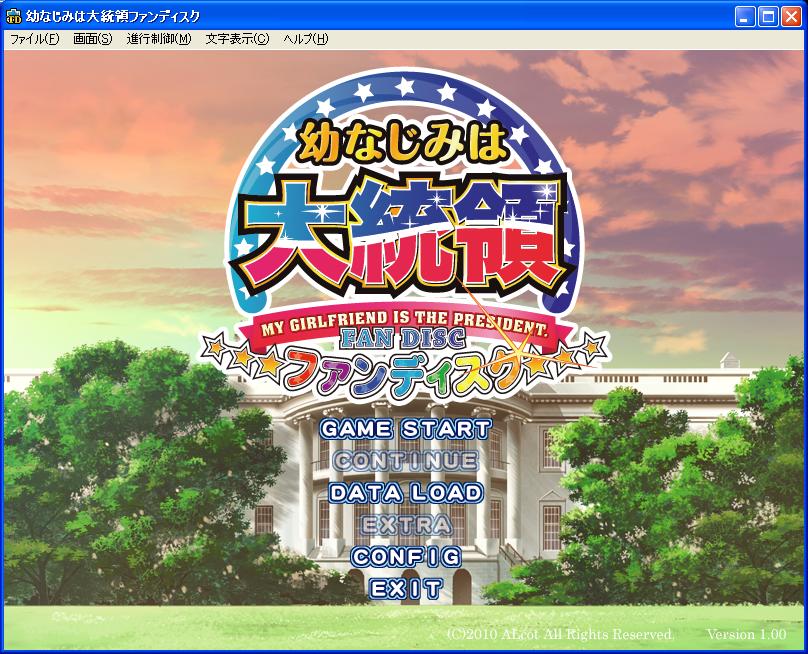The width and height of the screenshot is (808, 654).
Task: Click the application icon in the title bar
Action: click(13, 16)
